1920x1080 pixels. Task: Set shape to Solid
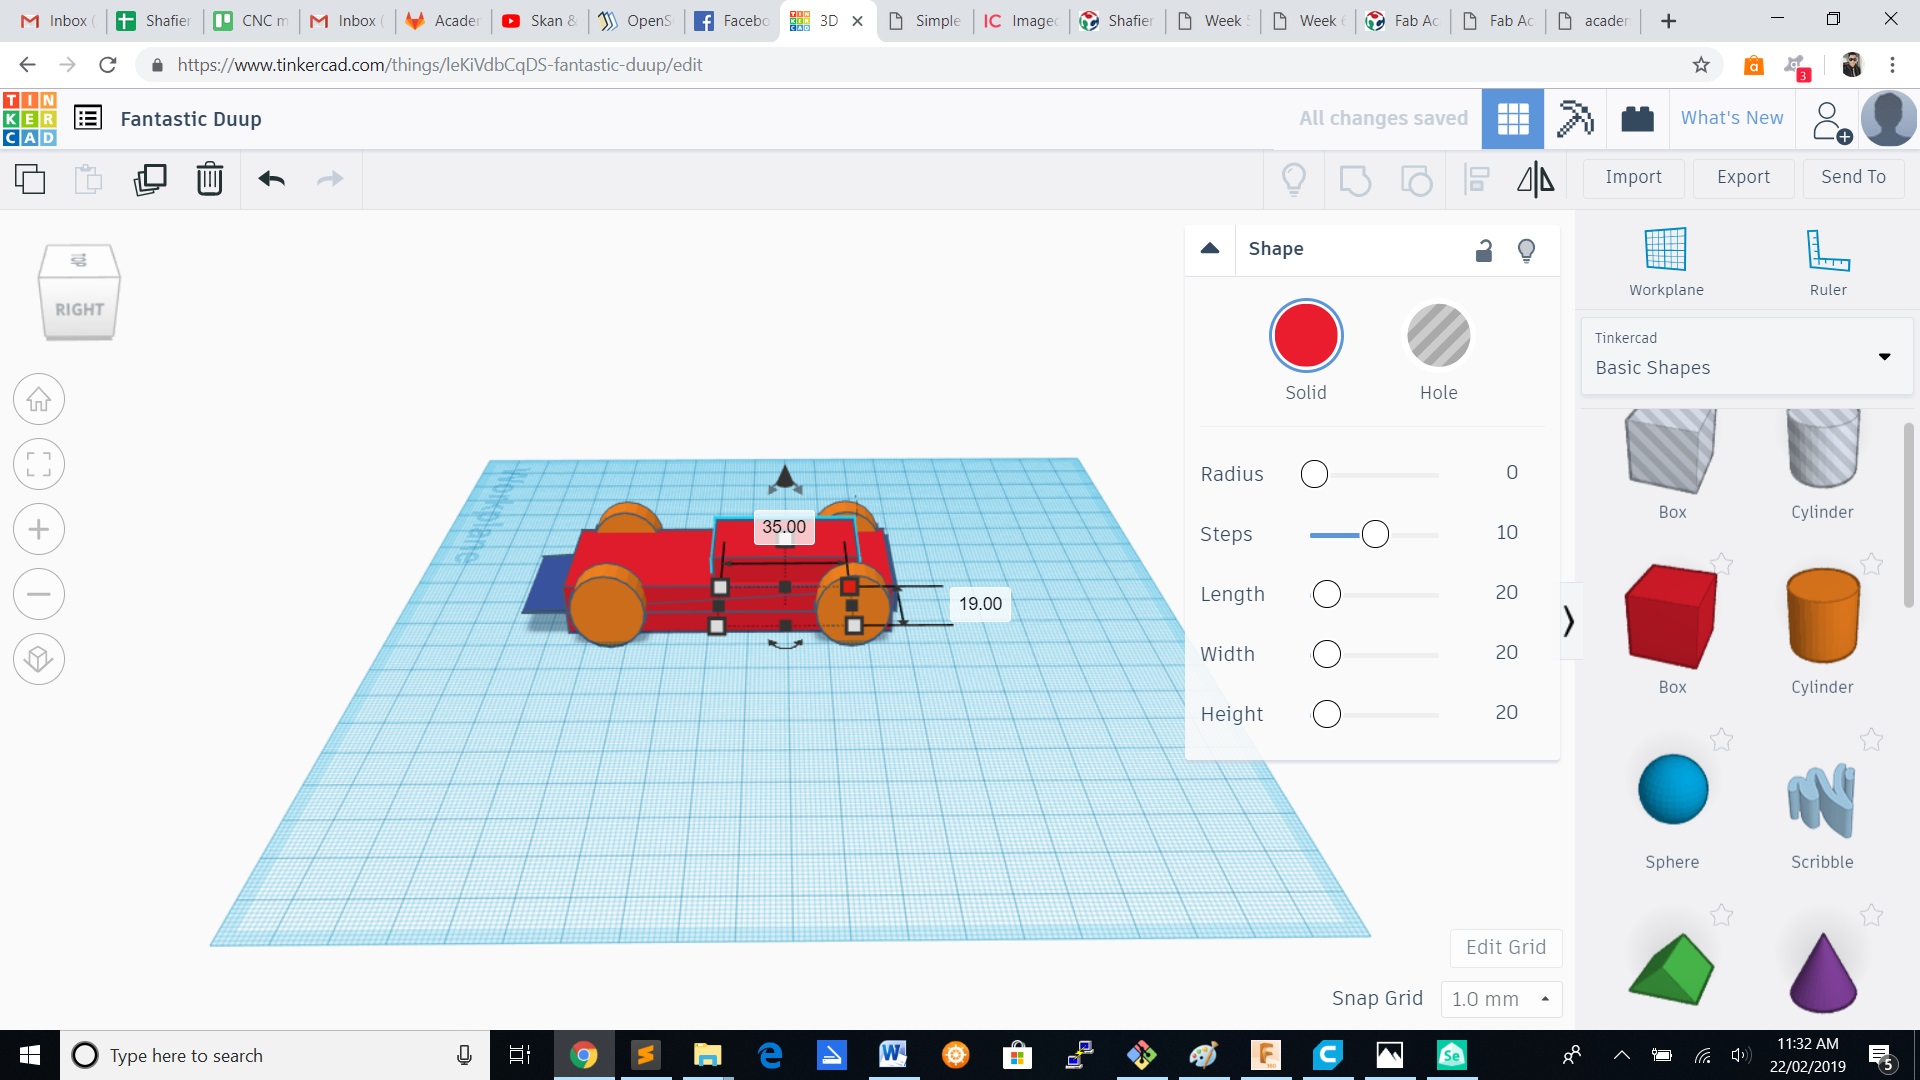pyautogui.click(x=1305, y=336)
